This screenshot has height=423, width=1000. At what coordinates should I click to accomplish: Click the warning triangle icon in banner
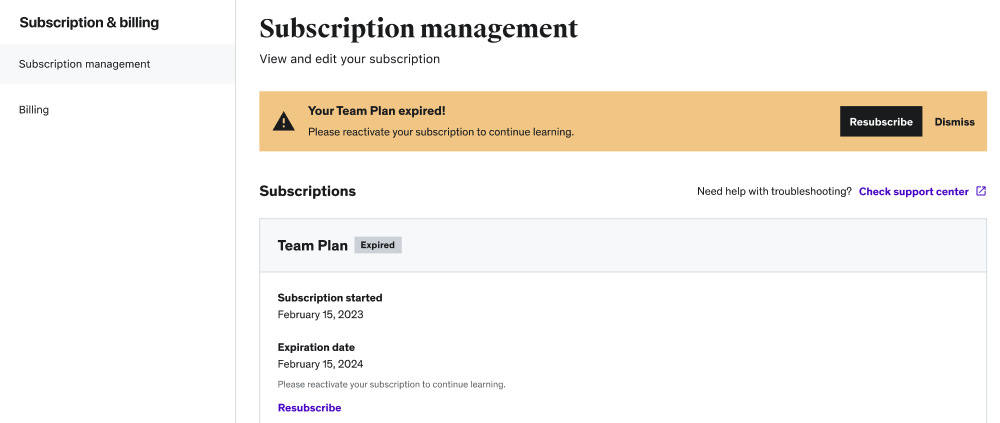[284, 122]
